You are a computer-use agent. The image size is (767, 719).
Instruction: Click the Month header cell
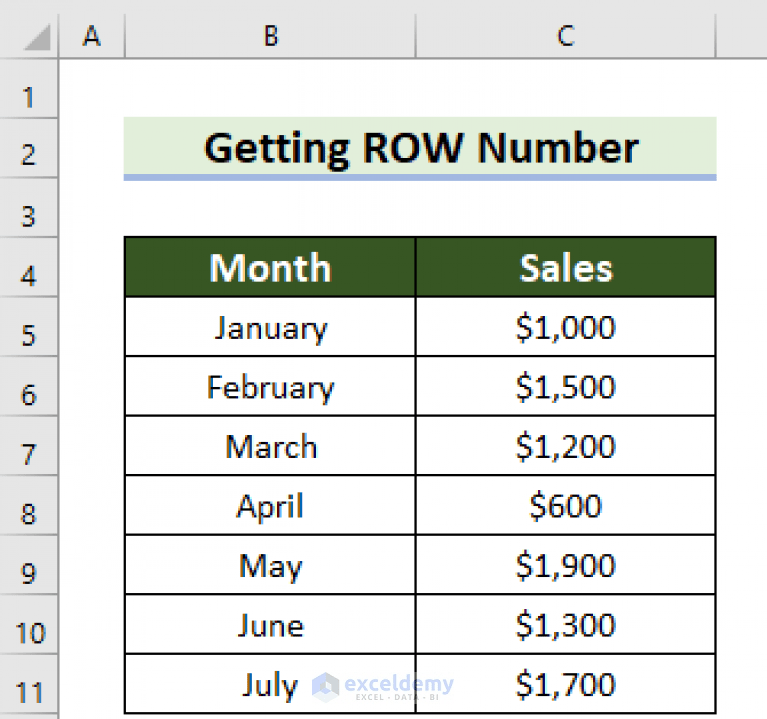270,268
